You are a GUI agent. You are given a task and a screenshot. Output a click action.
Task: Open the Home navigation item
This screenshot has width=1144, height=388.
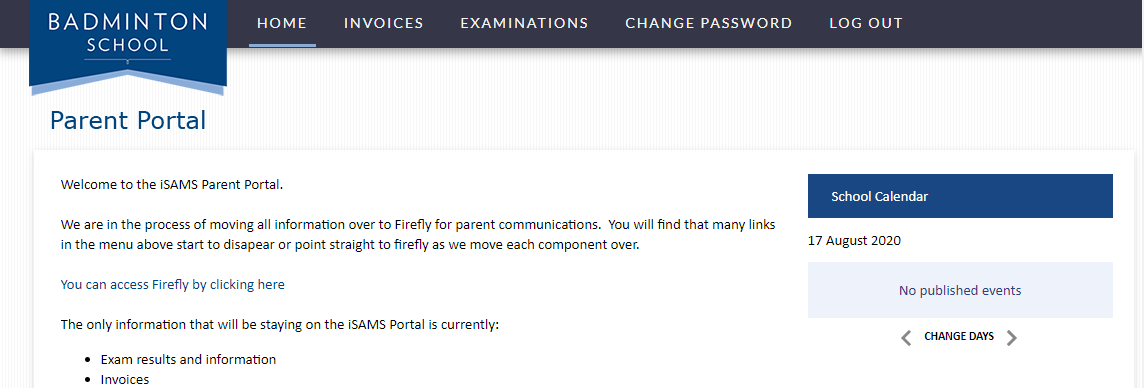point(282,23)
